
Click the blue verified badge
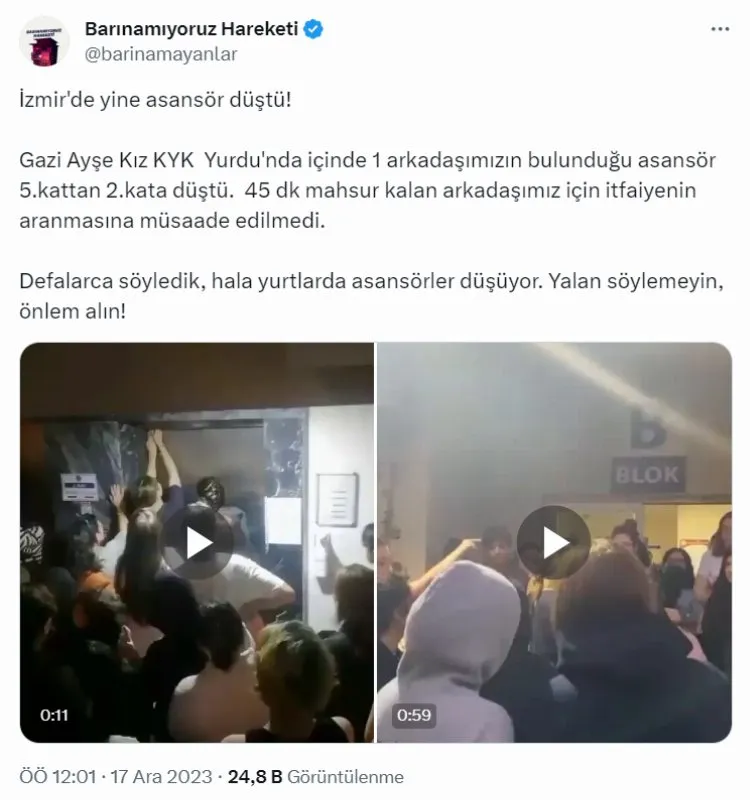pyautogui.click(x=313, y=29)
